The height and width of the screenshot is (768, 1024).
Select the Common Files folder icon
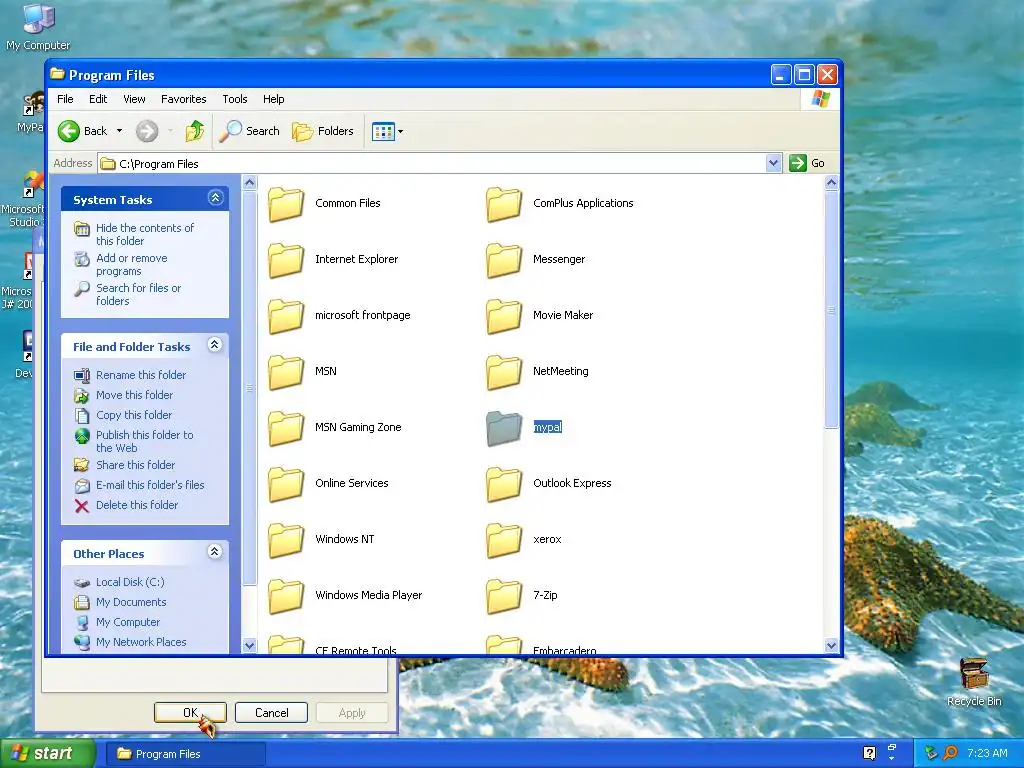pyautogui.click(x=286, y=204)
